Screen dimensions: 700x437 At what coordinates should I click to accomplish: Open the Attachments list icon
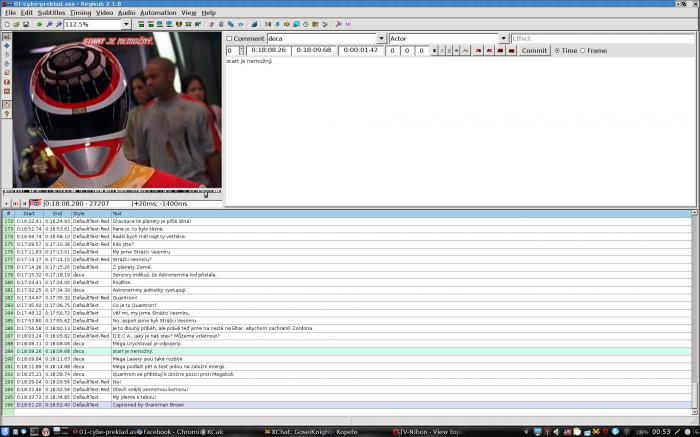230,24
